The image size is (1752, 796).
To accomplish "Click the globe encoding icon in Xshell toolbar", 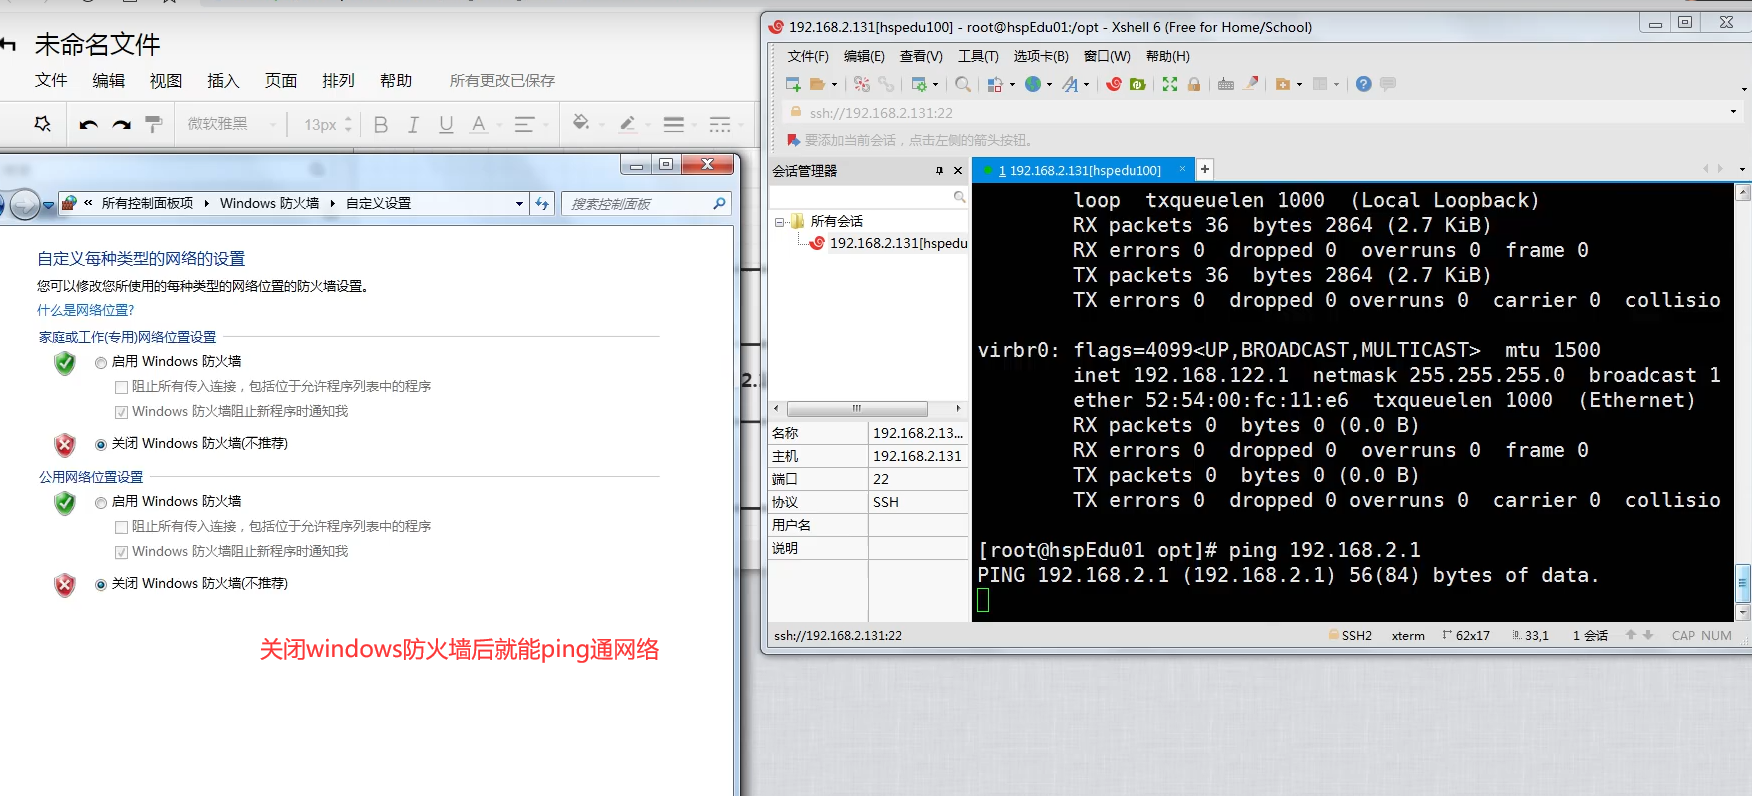I will tap(1033, 84).
